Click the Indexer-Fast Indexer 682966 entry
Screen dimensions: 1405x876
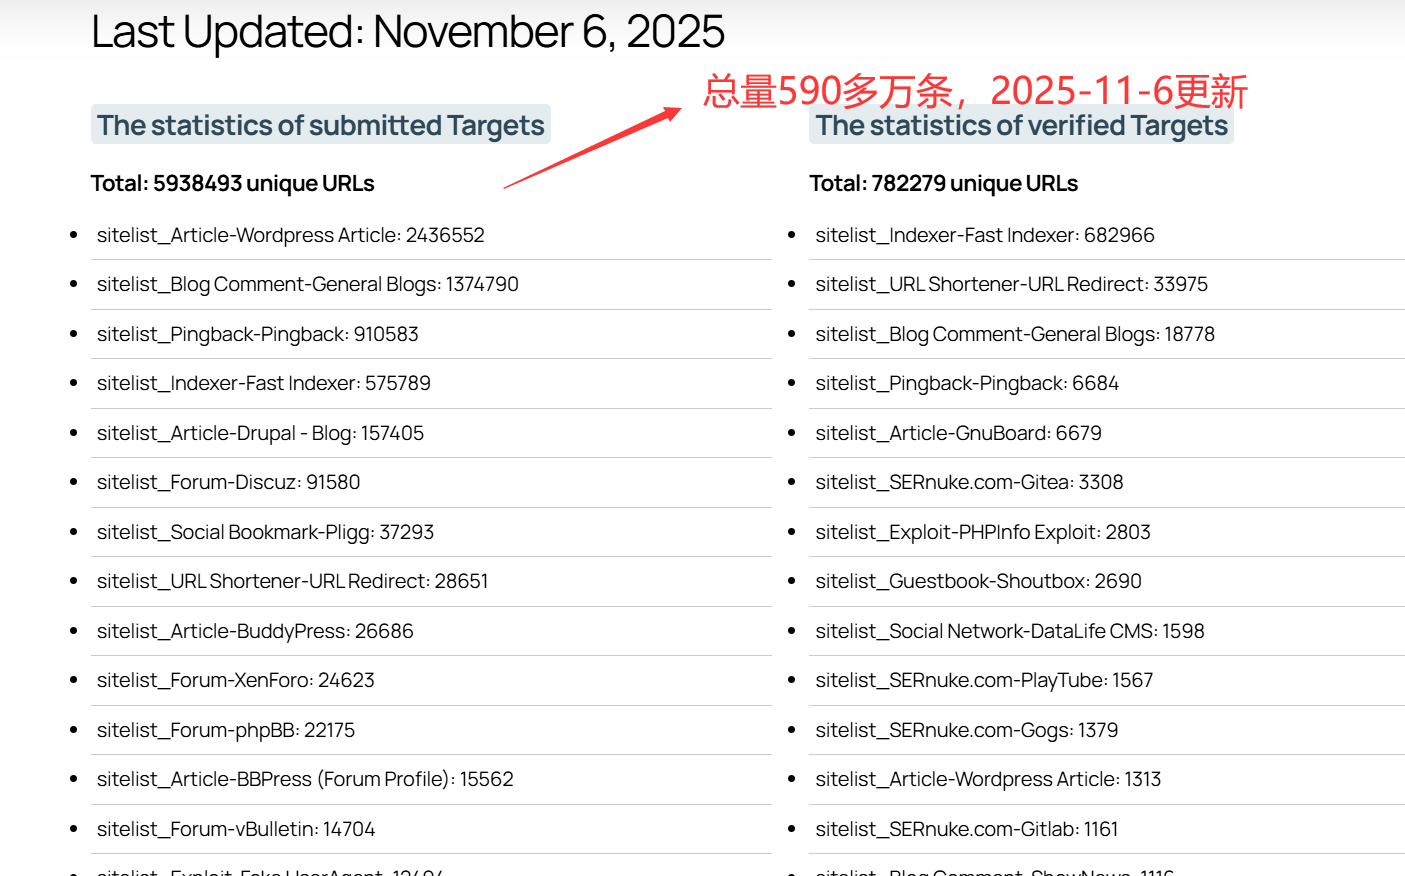(984, 235)
